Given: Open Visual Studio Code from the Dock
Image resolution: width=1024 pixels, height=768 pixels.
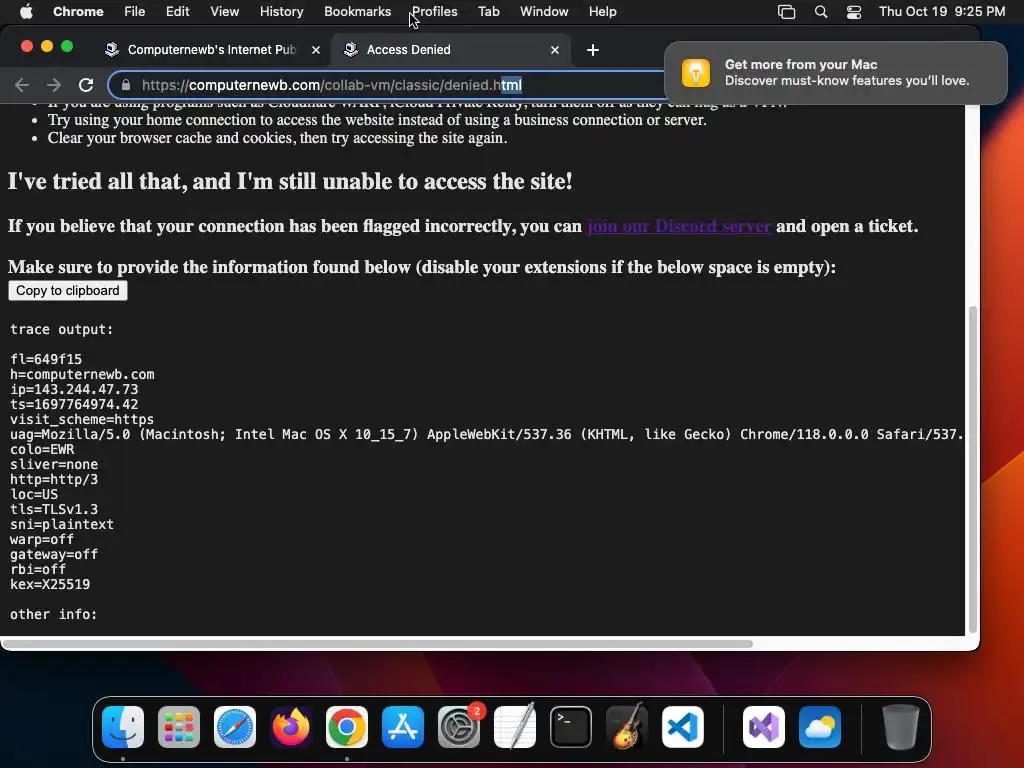Looking at the screenshot, I should [682, 727].
